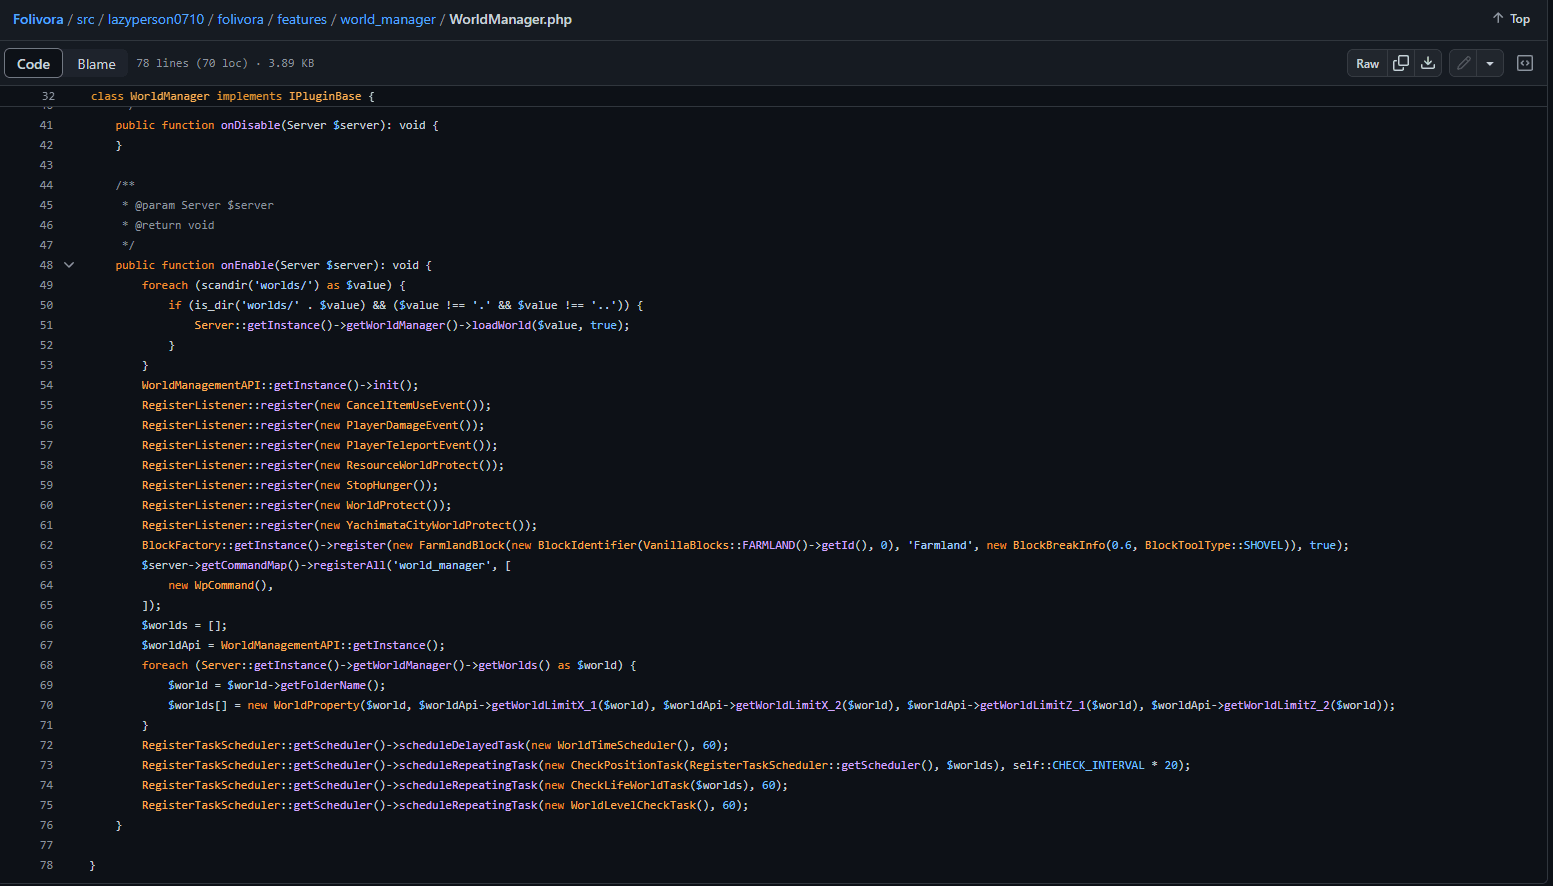This screenshot has width=1553, height=886.
Task: Select line number 54
Action: 46,385
